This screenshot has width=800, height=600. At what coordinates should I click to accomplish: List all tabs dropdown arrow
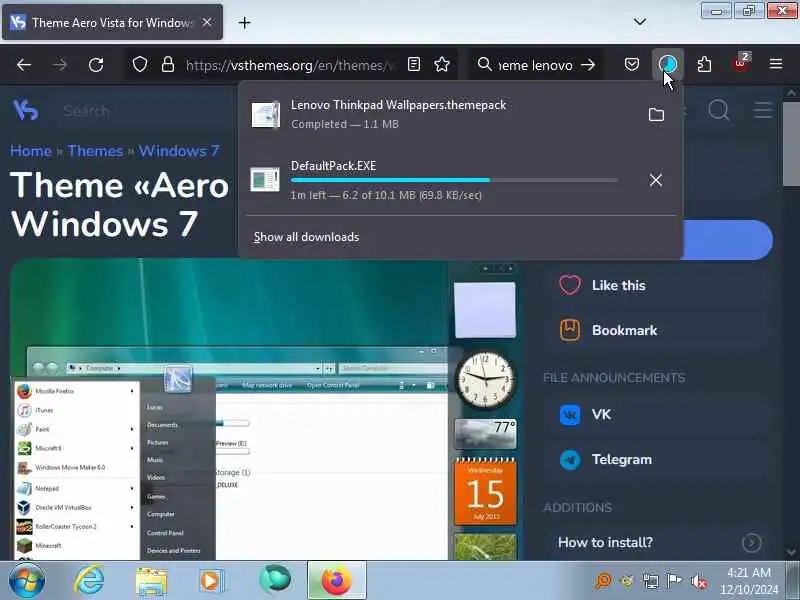tap(640, 21)
